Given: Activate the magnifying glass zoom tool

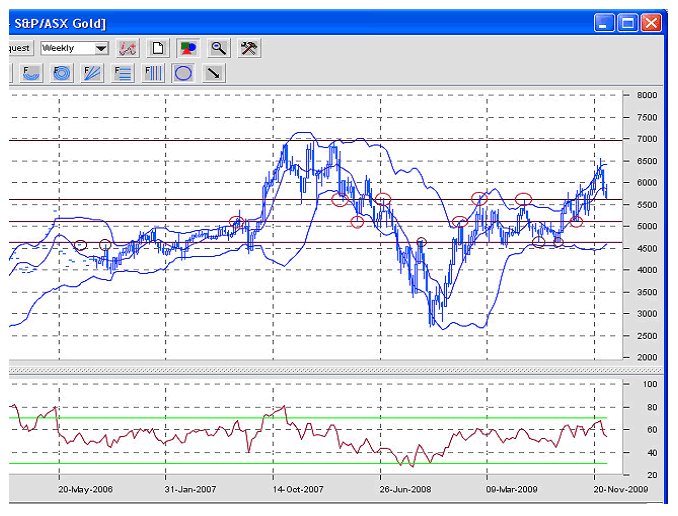Looking at the screenshot, I should click(218, 47).
